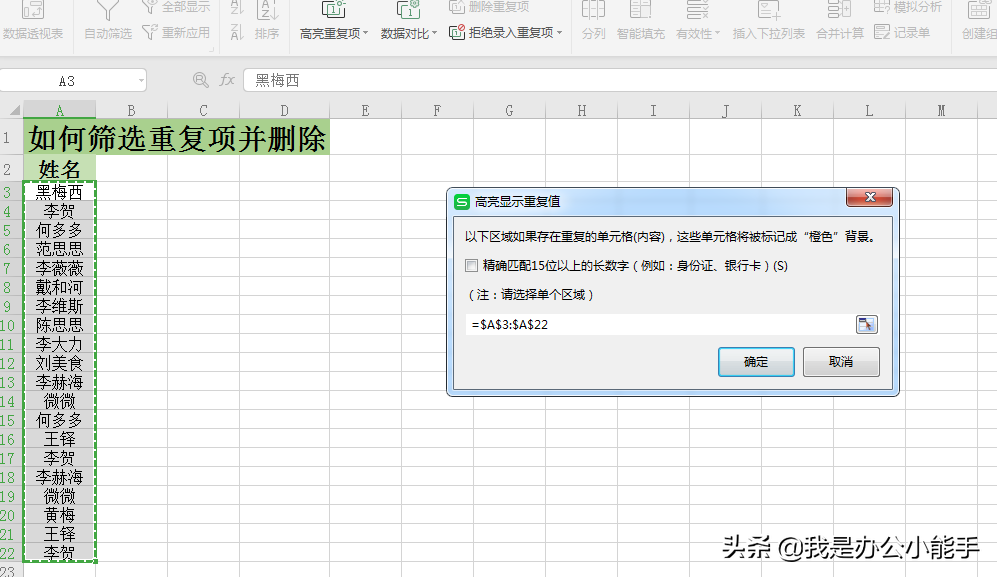Click the 取消 cancel button

pos(841,361)
